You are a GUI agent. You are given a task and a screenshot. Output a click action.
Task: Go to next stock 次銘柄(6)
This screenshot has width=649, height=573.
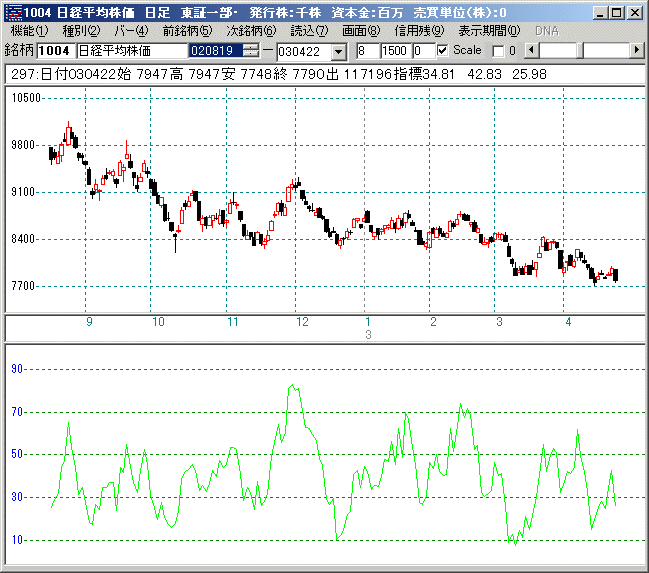[251, 31]
